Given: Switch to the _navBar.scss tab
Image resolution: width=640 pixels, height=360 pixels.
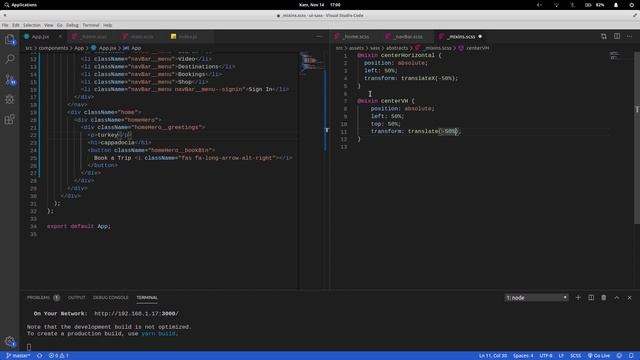Looking at the screenshot, I should 408,36.
